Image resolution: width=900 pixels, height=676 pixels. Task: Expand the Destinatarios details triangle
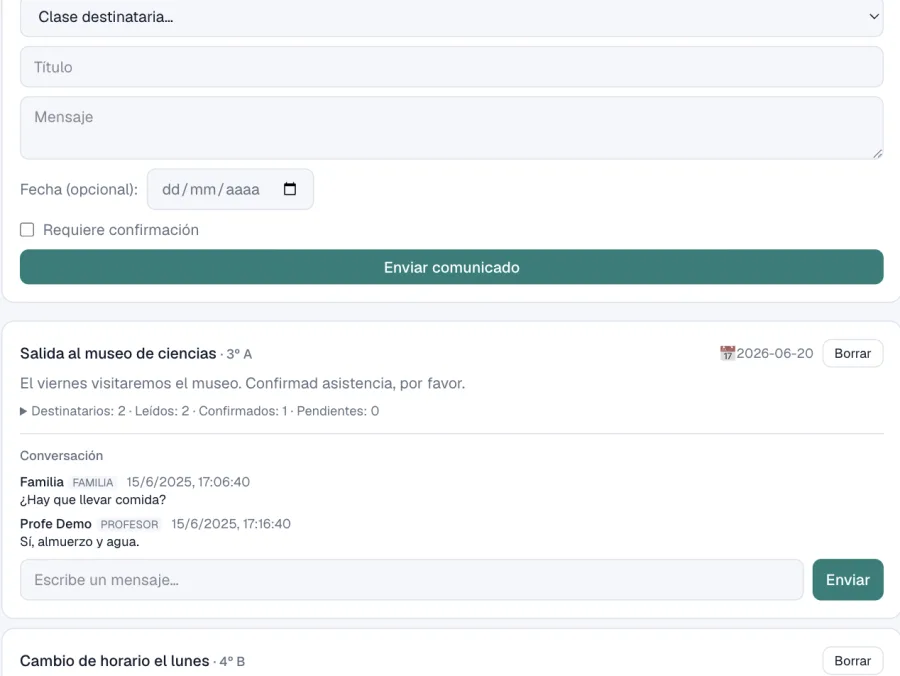(24, 411)
